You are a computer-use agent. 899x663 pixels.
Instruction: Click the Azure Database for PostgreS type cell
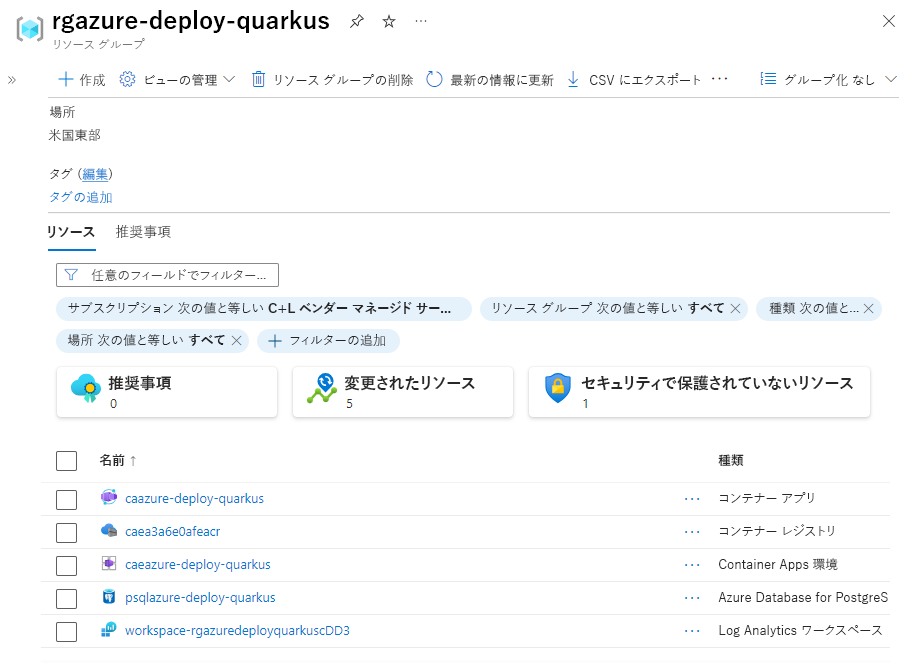click(x=803, y=598)
